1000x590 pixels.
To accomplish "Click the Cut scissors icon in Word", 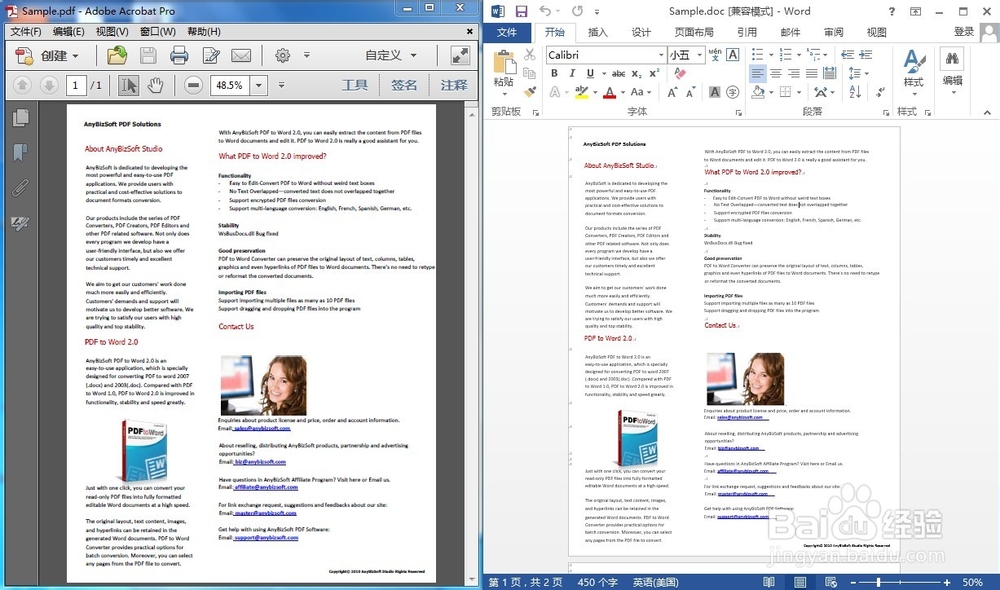I will (x=529, y=55).
